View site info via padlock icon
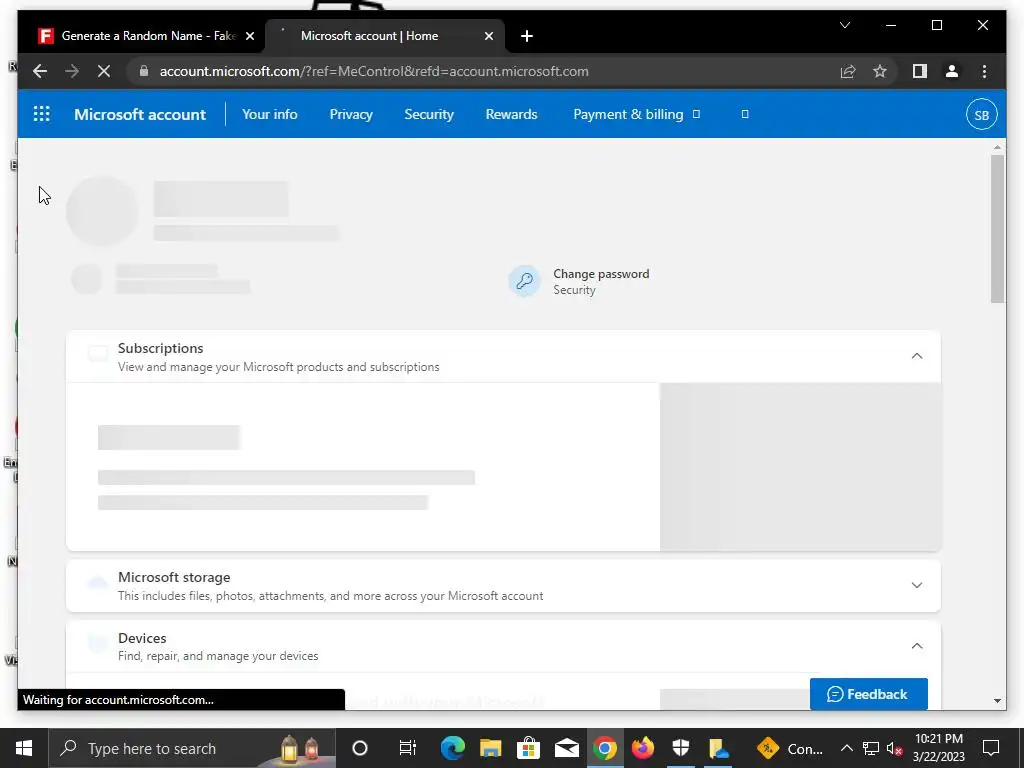The width and height of the screenshot is (1024, 768). click(144, 71)
